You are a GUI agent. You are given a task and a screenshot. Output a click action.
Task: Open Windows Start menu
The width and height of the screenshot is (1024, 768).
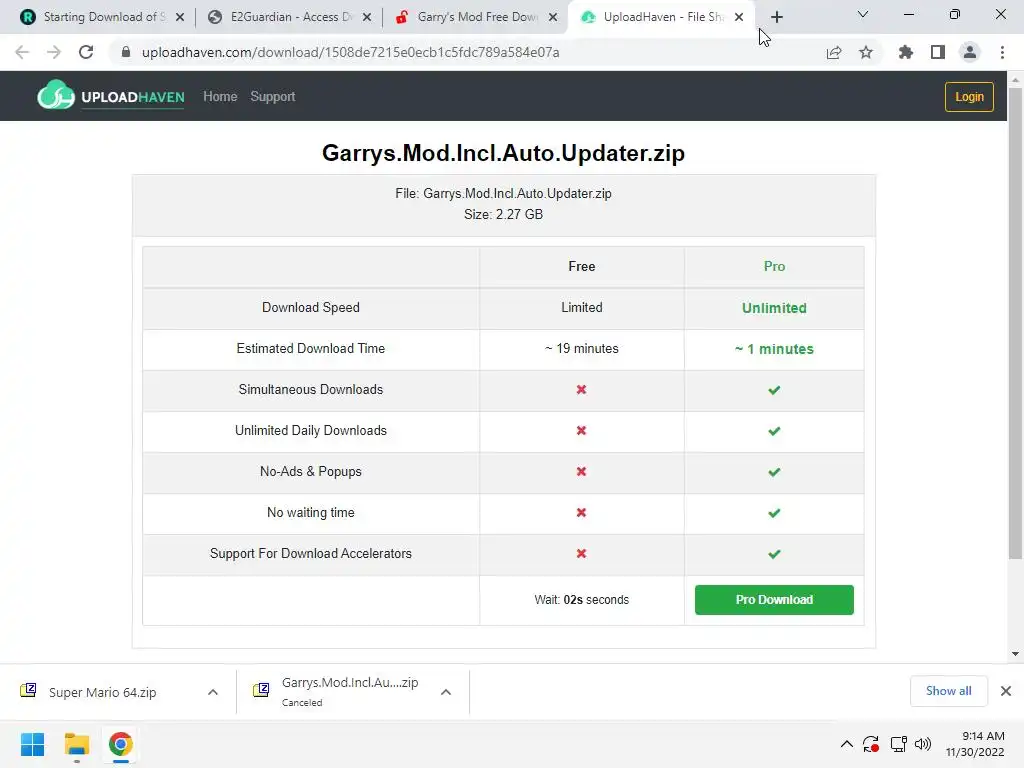33,744
